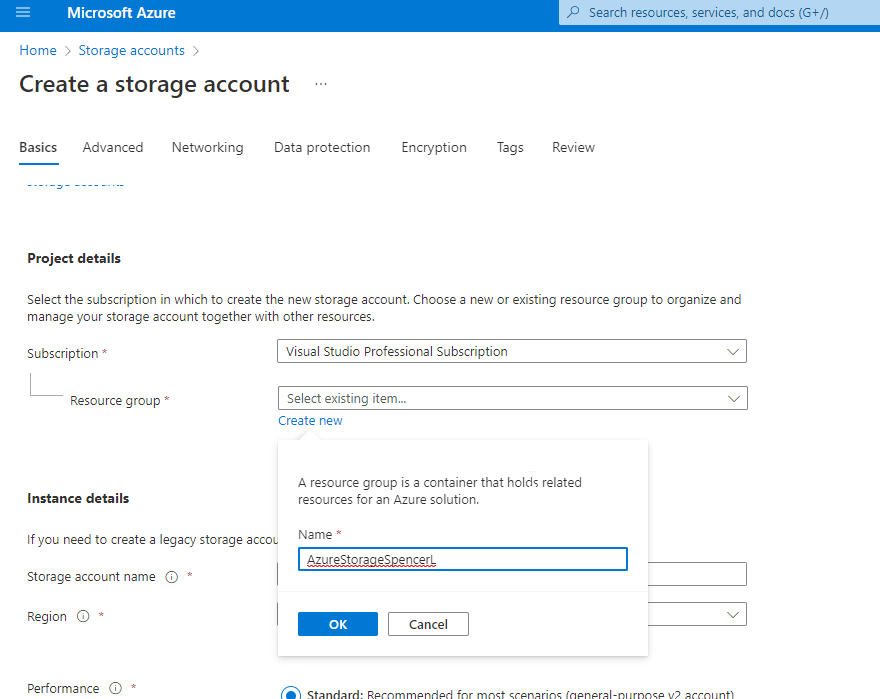Jump to the Review tab
This screenshot has width=880, height=699.
coord(573,147)
